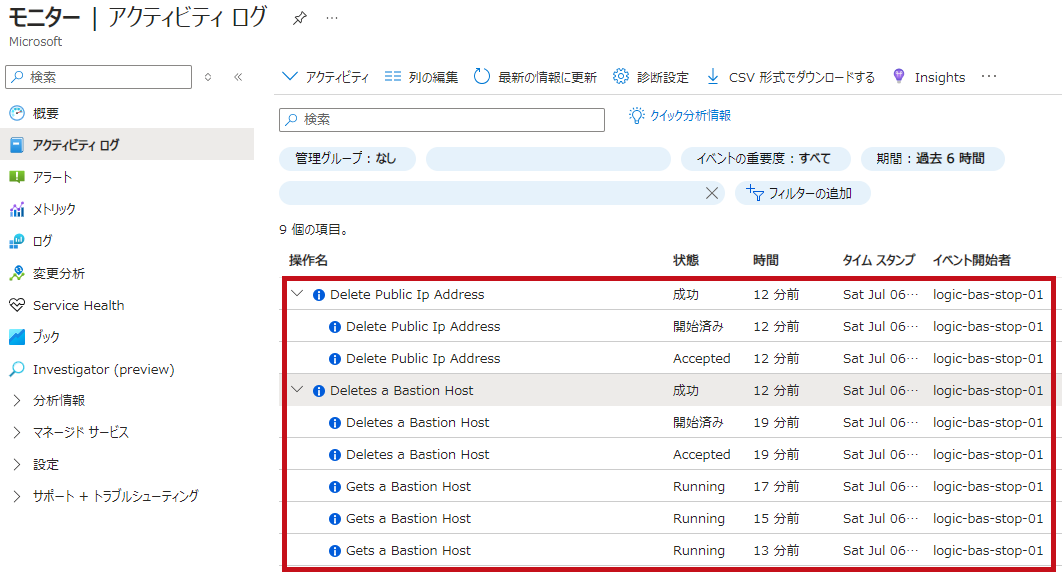This screenshot has width=1062, height=578.
Task: Click the blank filter pill next to 管理グループ
Action: pyautogui.click(x=548, y=159)
